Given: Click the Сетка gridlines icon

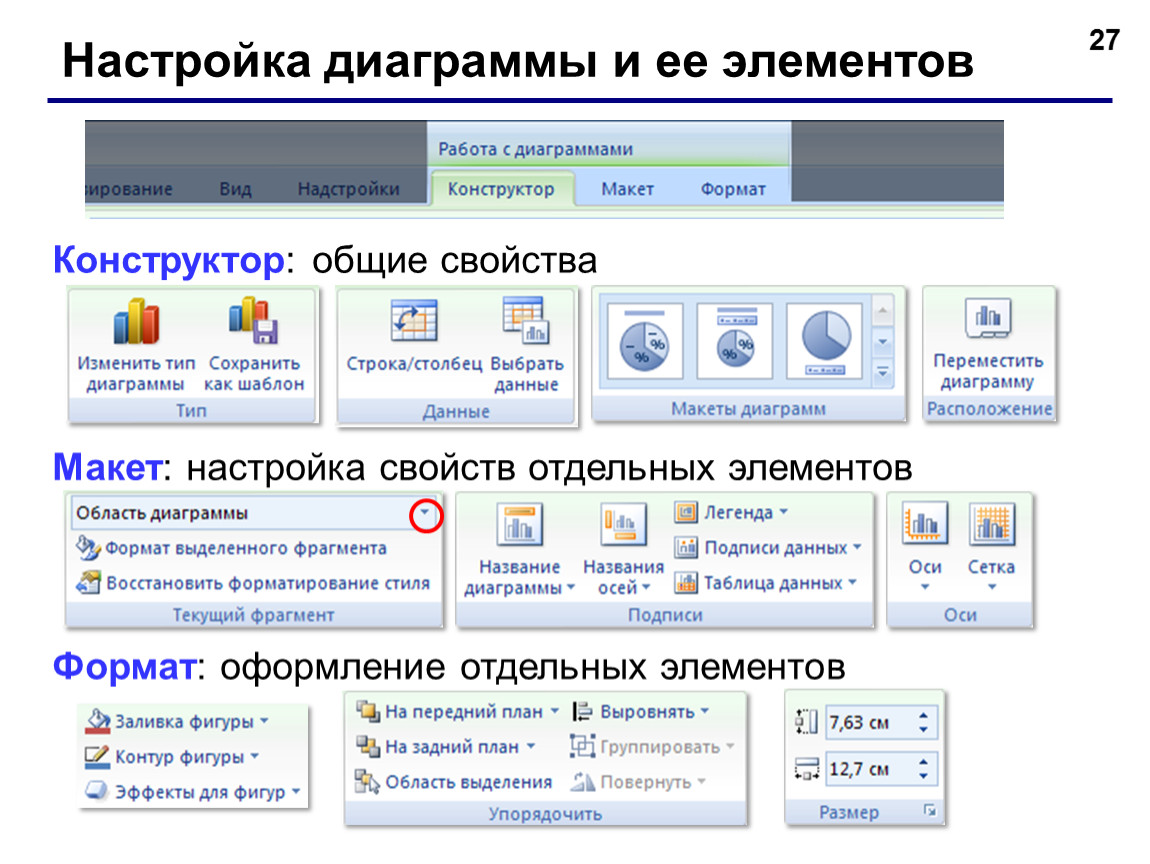Looking at the screenshot, I should [992, 524].
